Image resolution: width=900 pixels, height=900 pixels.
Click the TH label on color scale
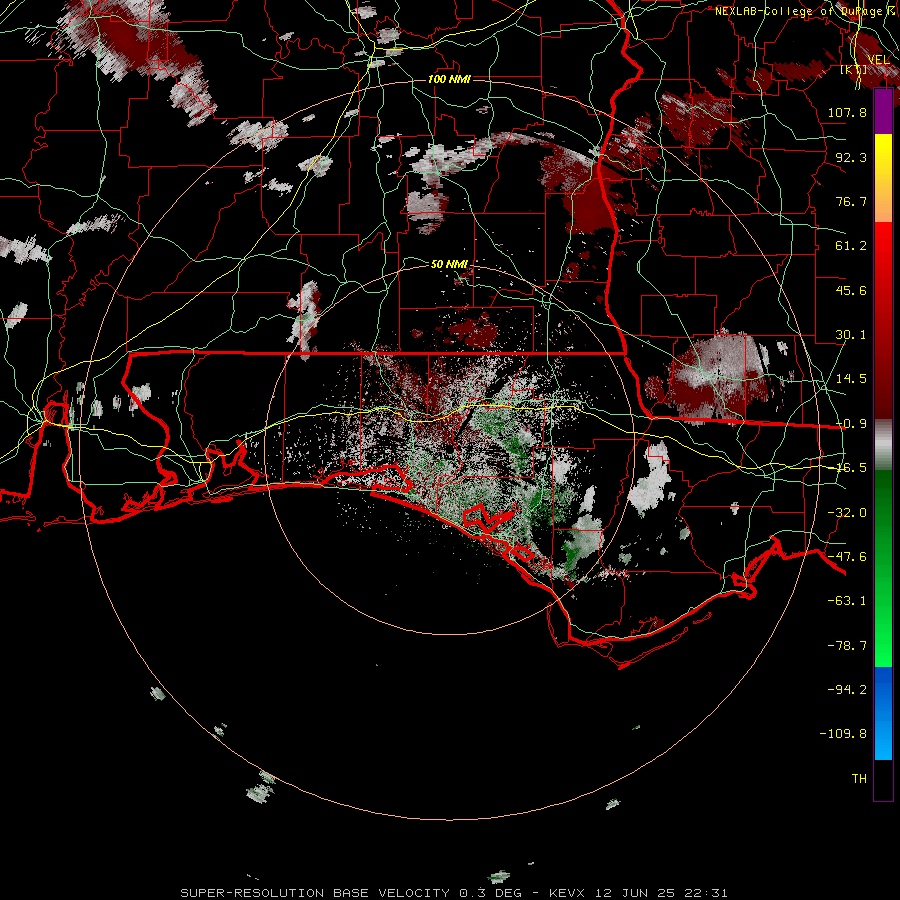pyautogui.click(x=859, y=779)
